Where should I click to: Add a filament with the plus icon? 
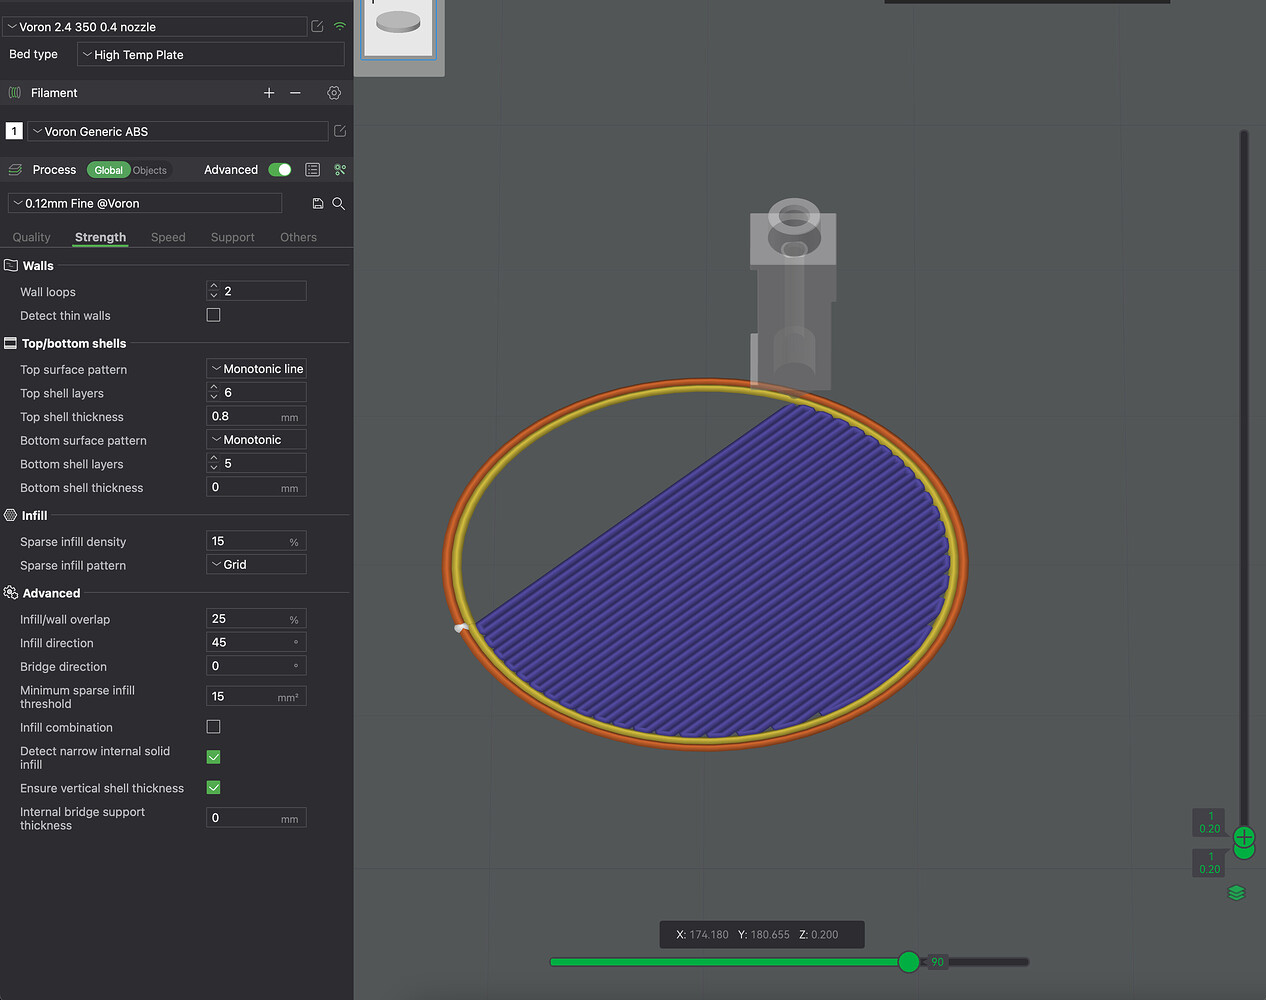point(269,93)
